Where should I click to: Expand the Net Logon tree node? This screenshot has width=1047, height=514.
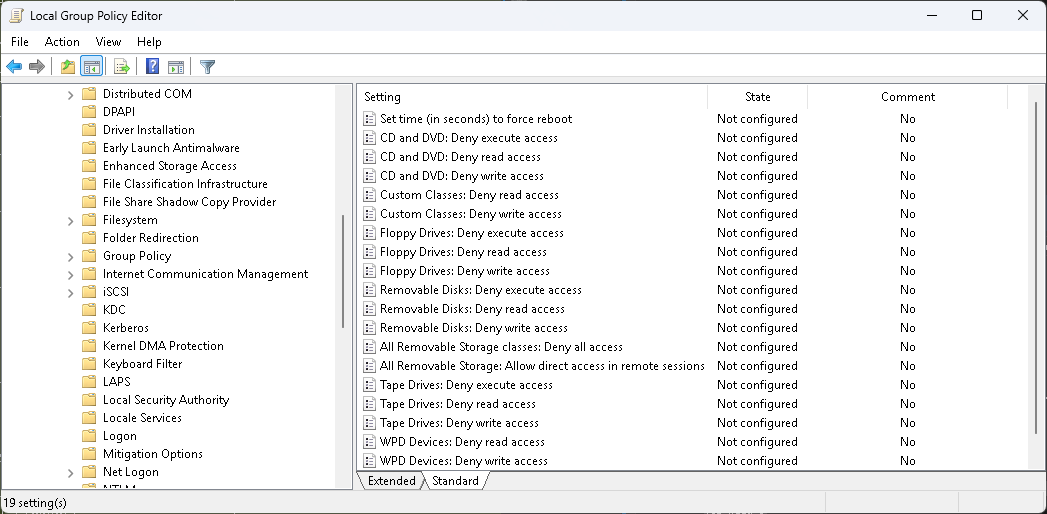pyautogui.click(x=71, y=473)
